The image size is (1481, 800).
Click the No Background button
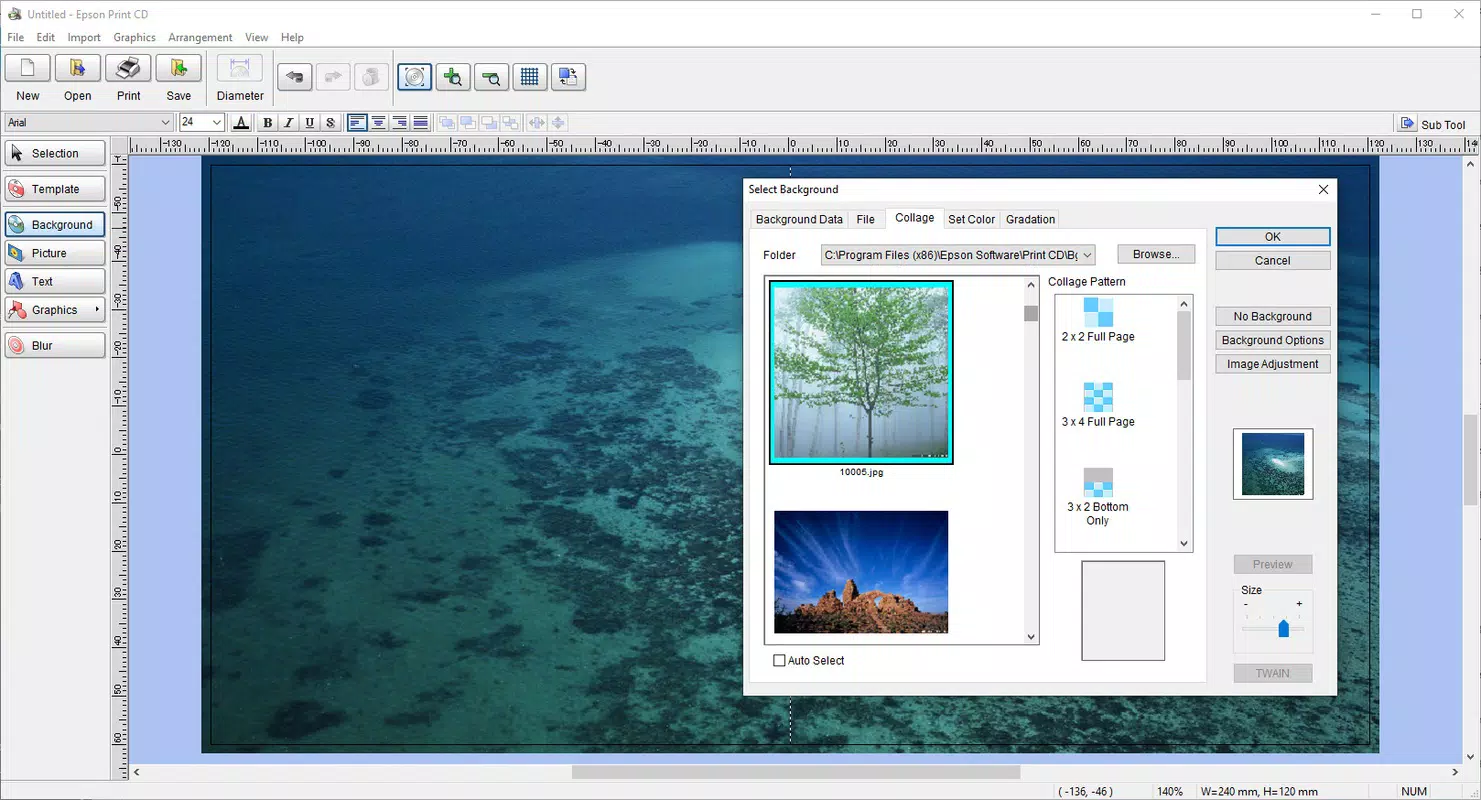click(x=1273, y=316)
